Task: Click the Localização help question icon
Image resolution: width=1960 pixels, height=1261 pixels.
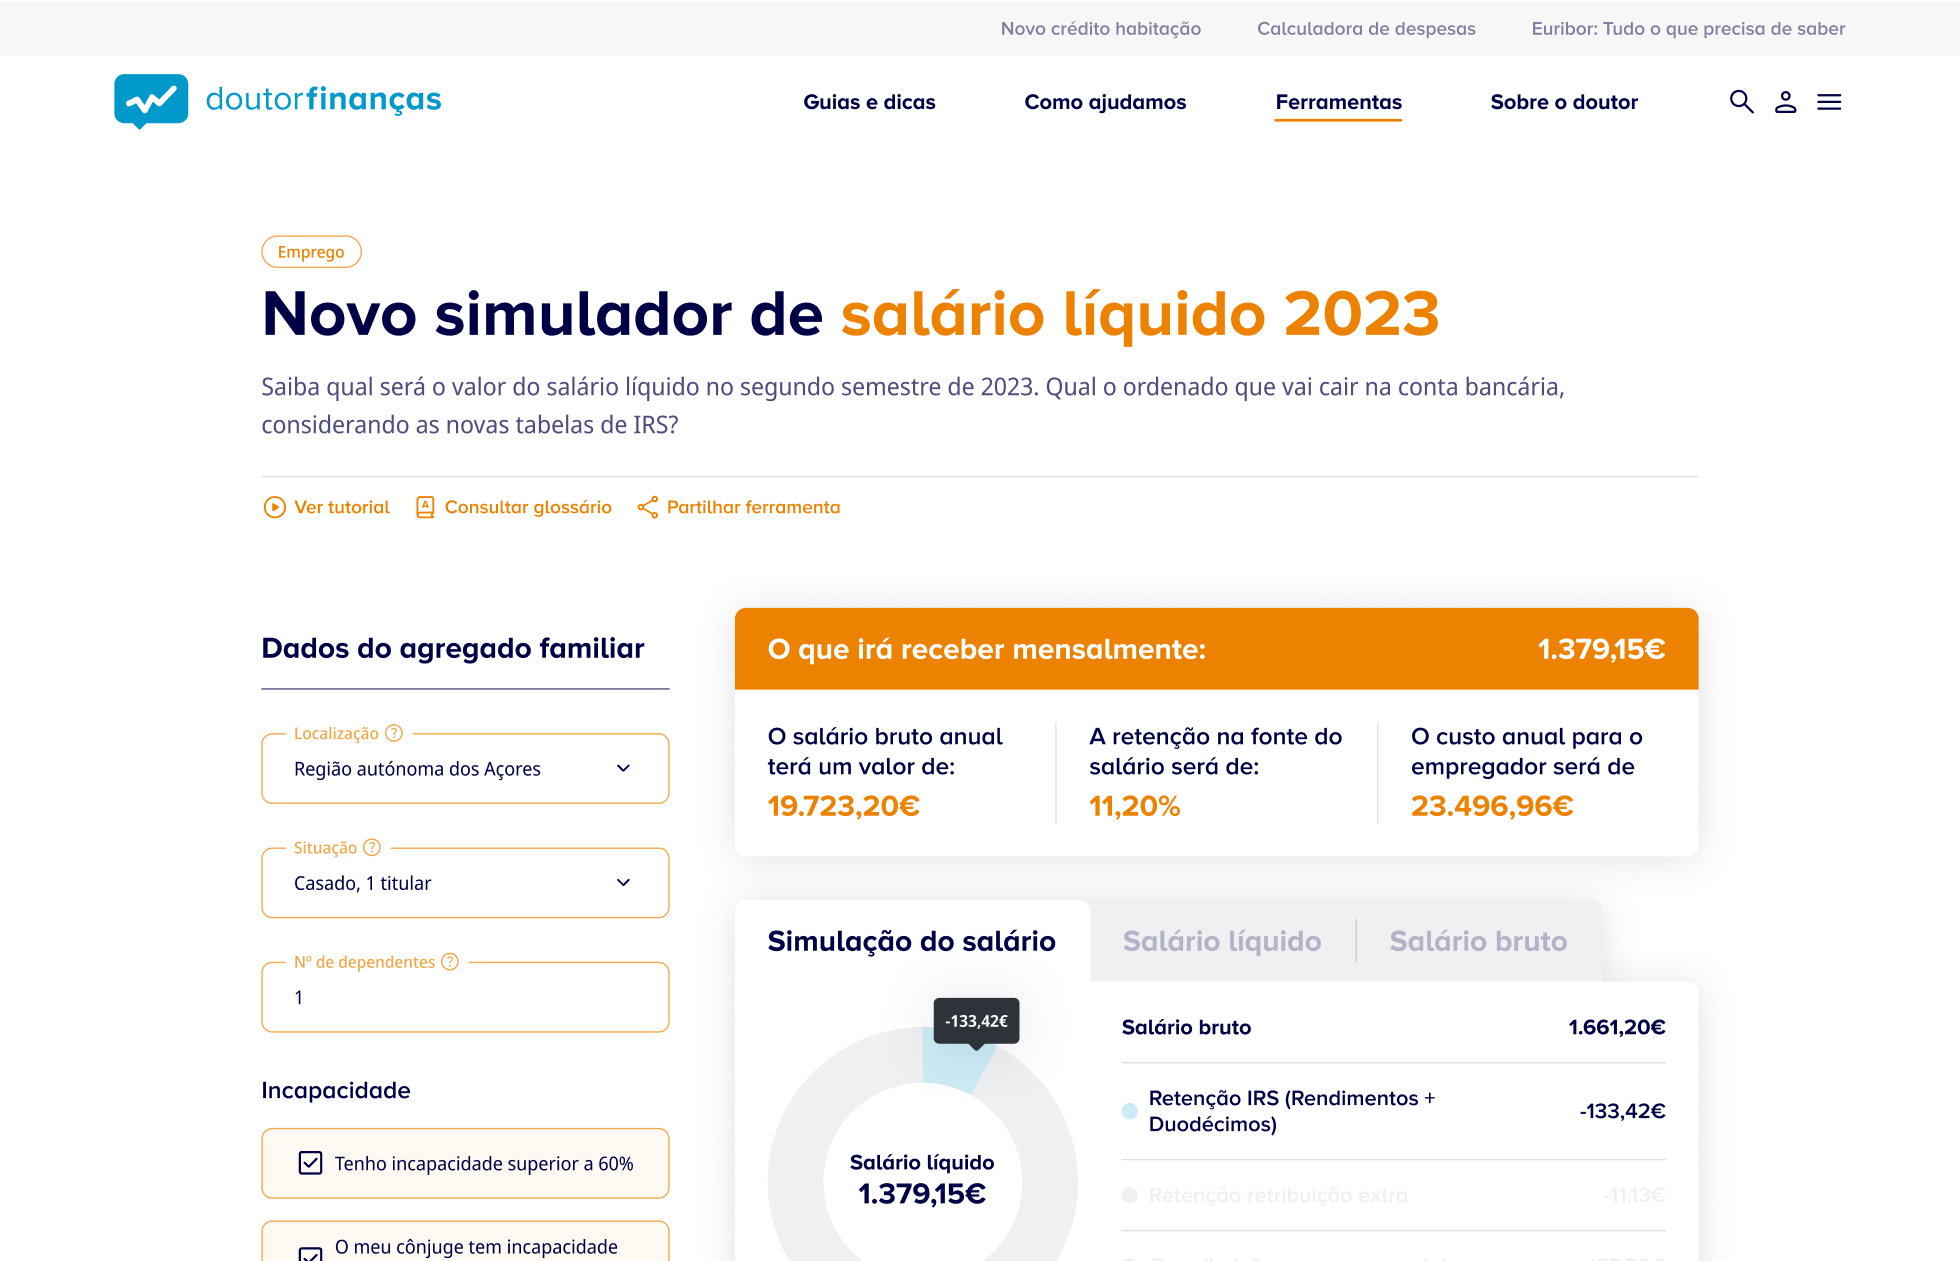Action: coord(394,733)
